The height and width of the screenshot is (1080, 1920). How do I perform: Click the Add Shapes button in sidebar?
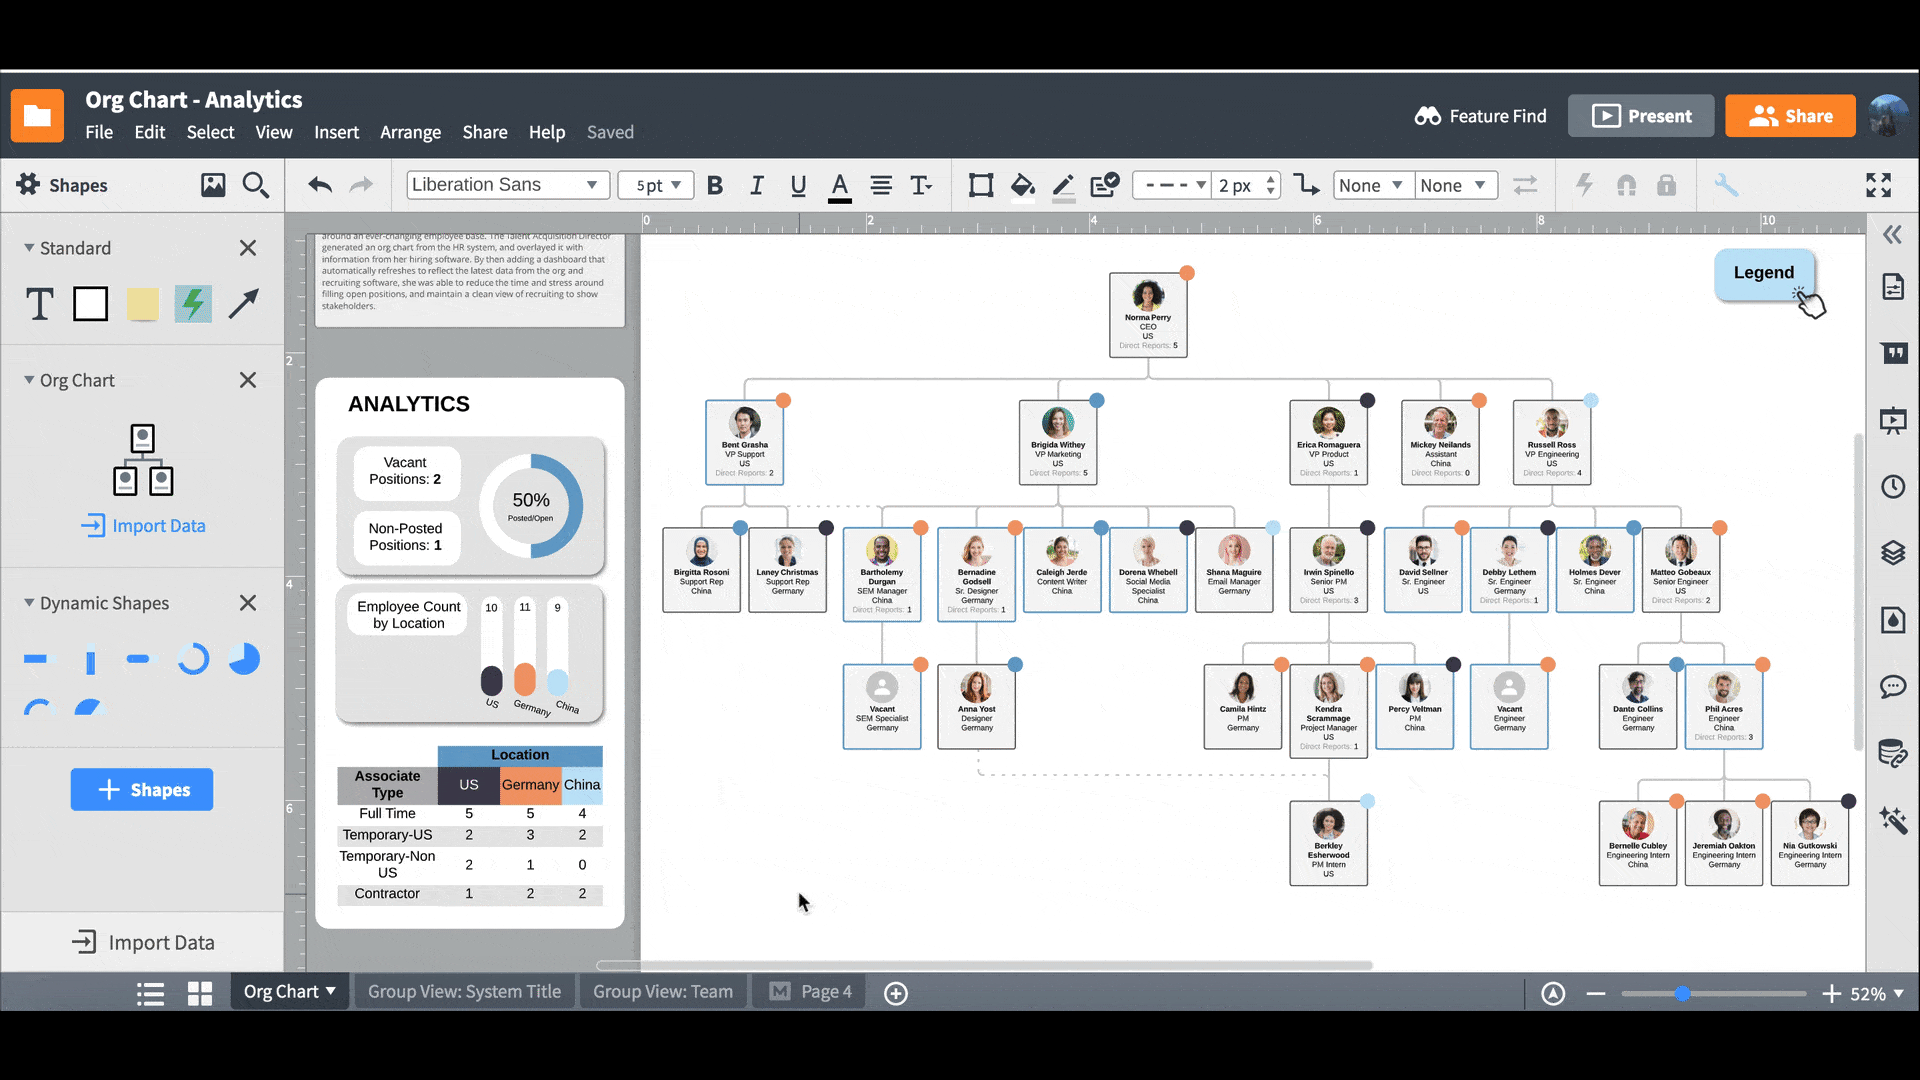(x=141, y=789)
